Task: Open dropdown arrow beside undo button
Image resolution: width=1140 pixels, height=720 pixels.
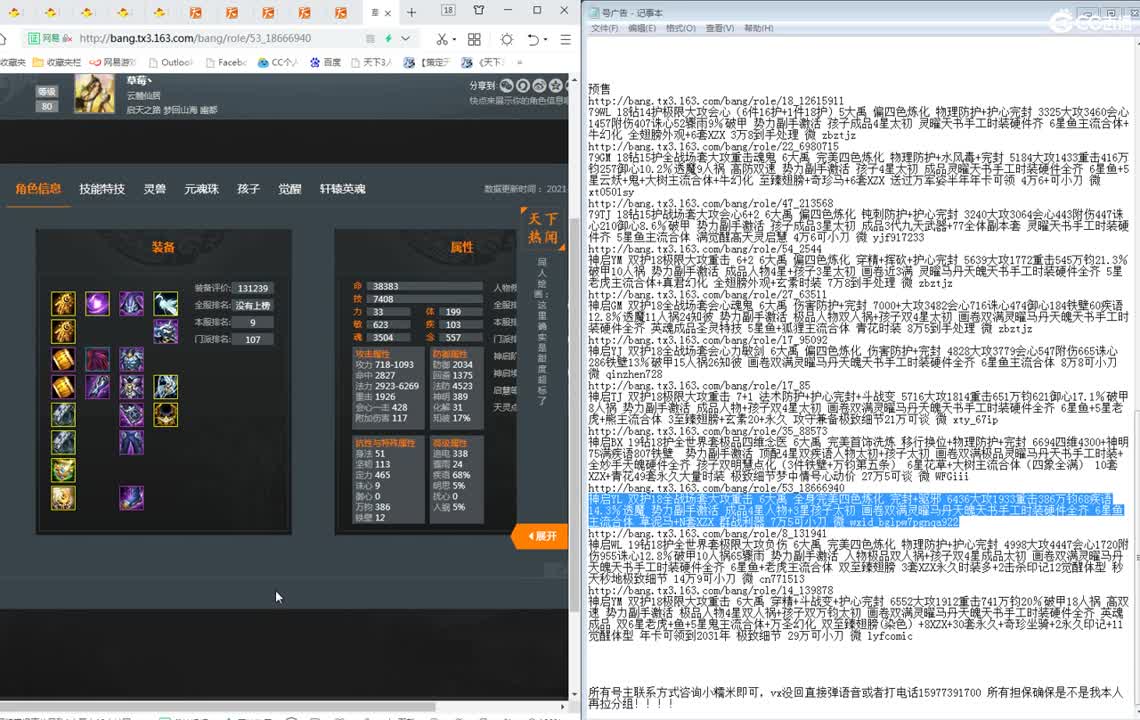Action: pos(546,39)
